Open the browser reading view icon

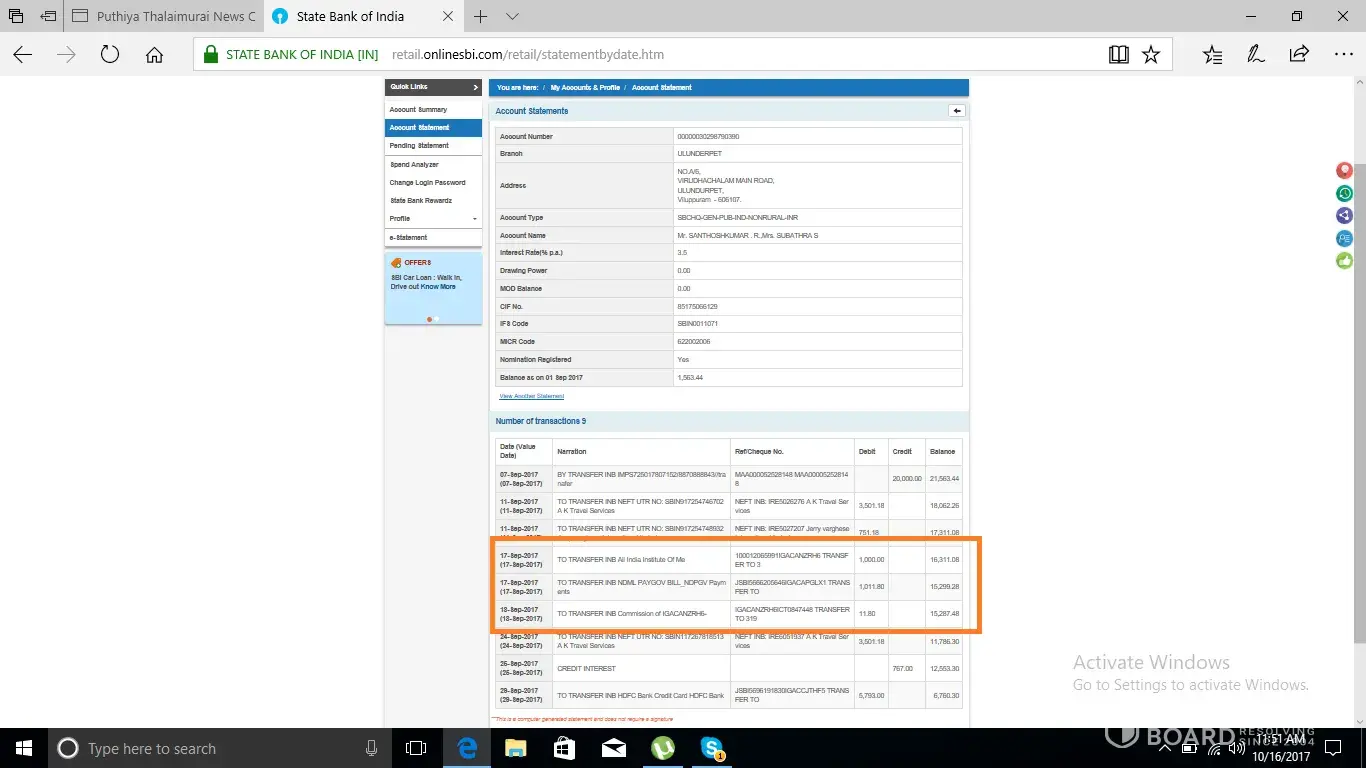(1119, 55)
